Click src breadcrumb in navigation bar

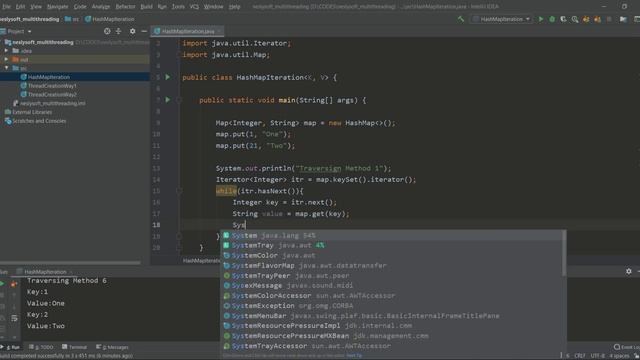click(72, 19)
